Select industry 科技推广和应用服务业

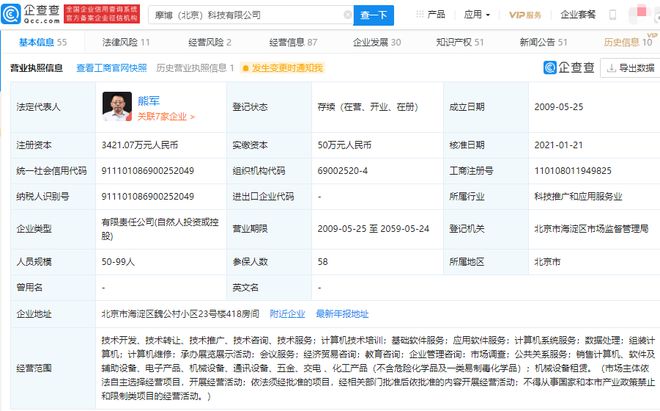(578, 197)
